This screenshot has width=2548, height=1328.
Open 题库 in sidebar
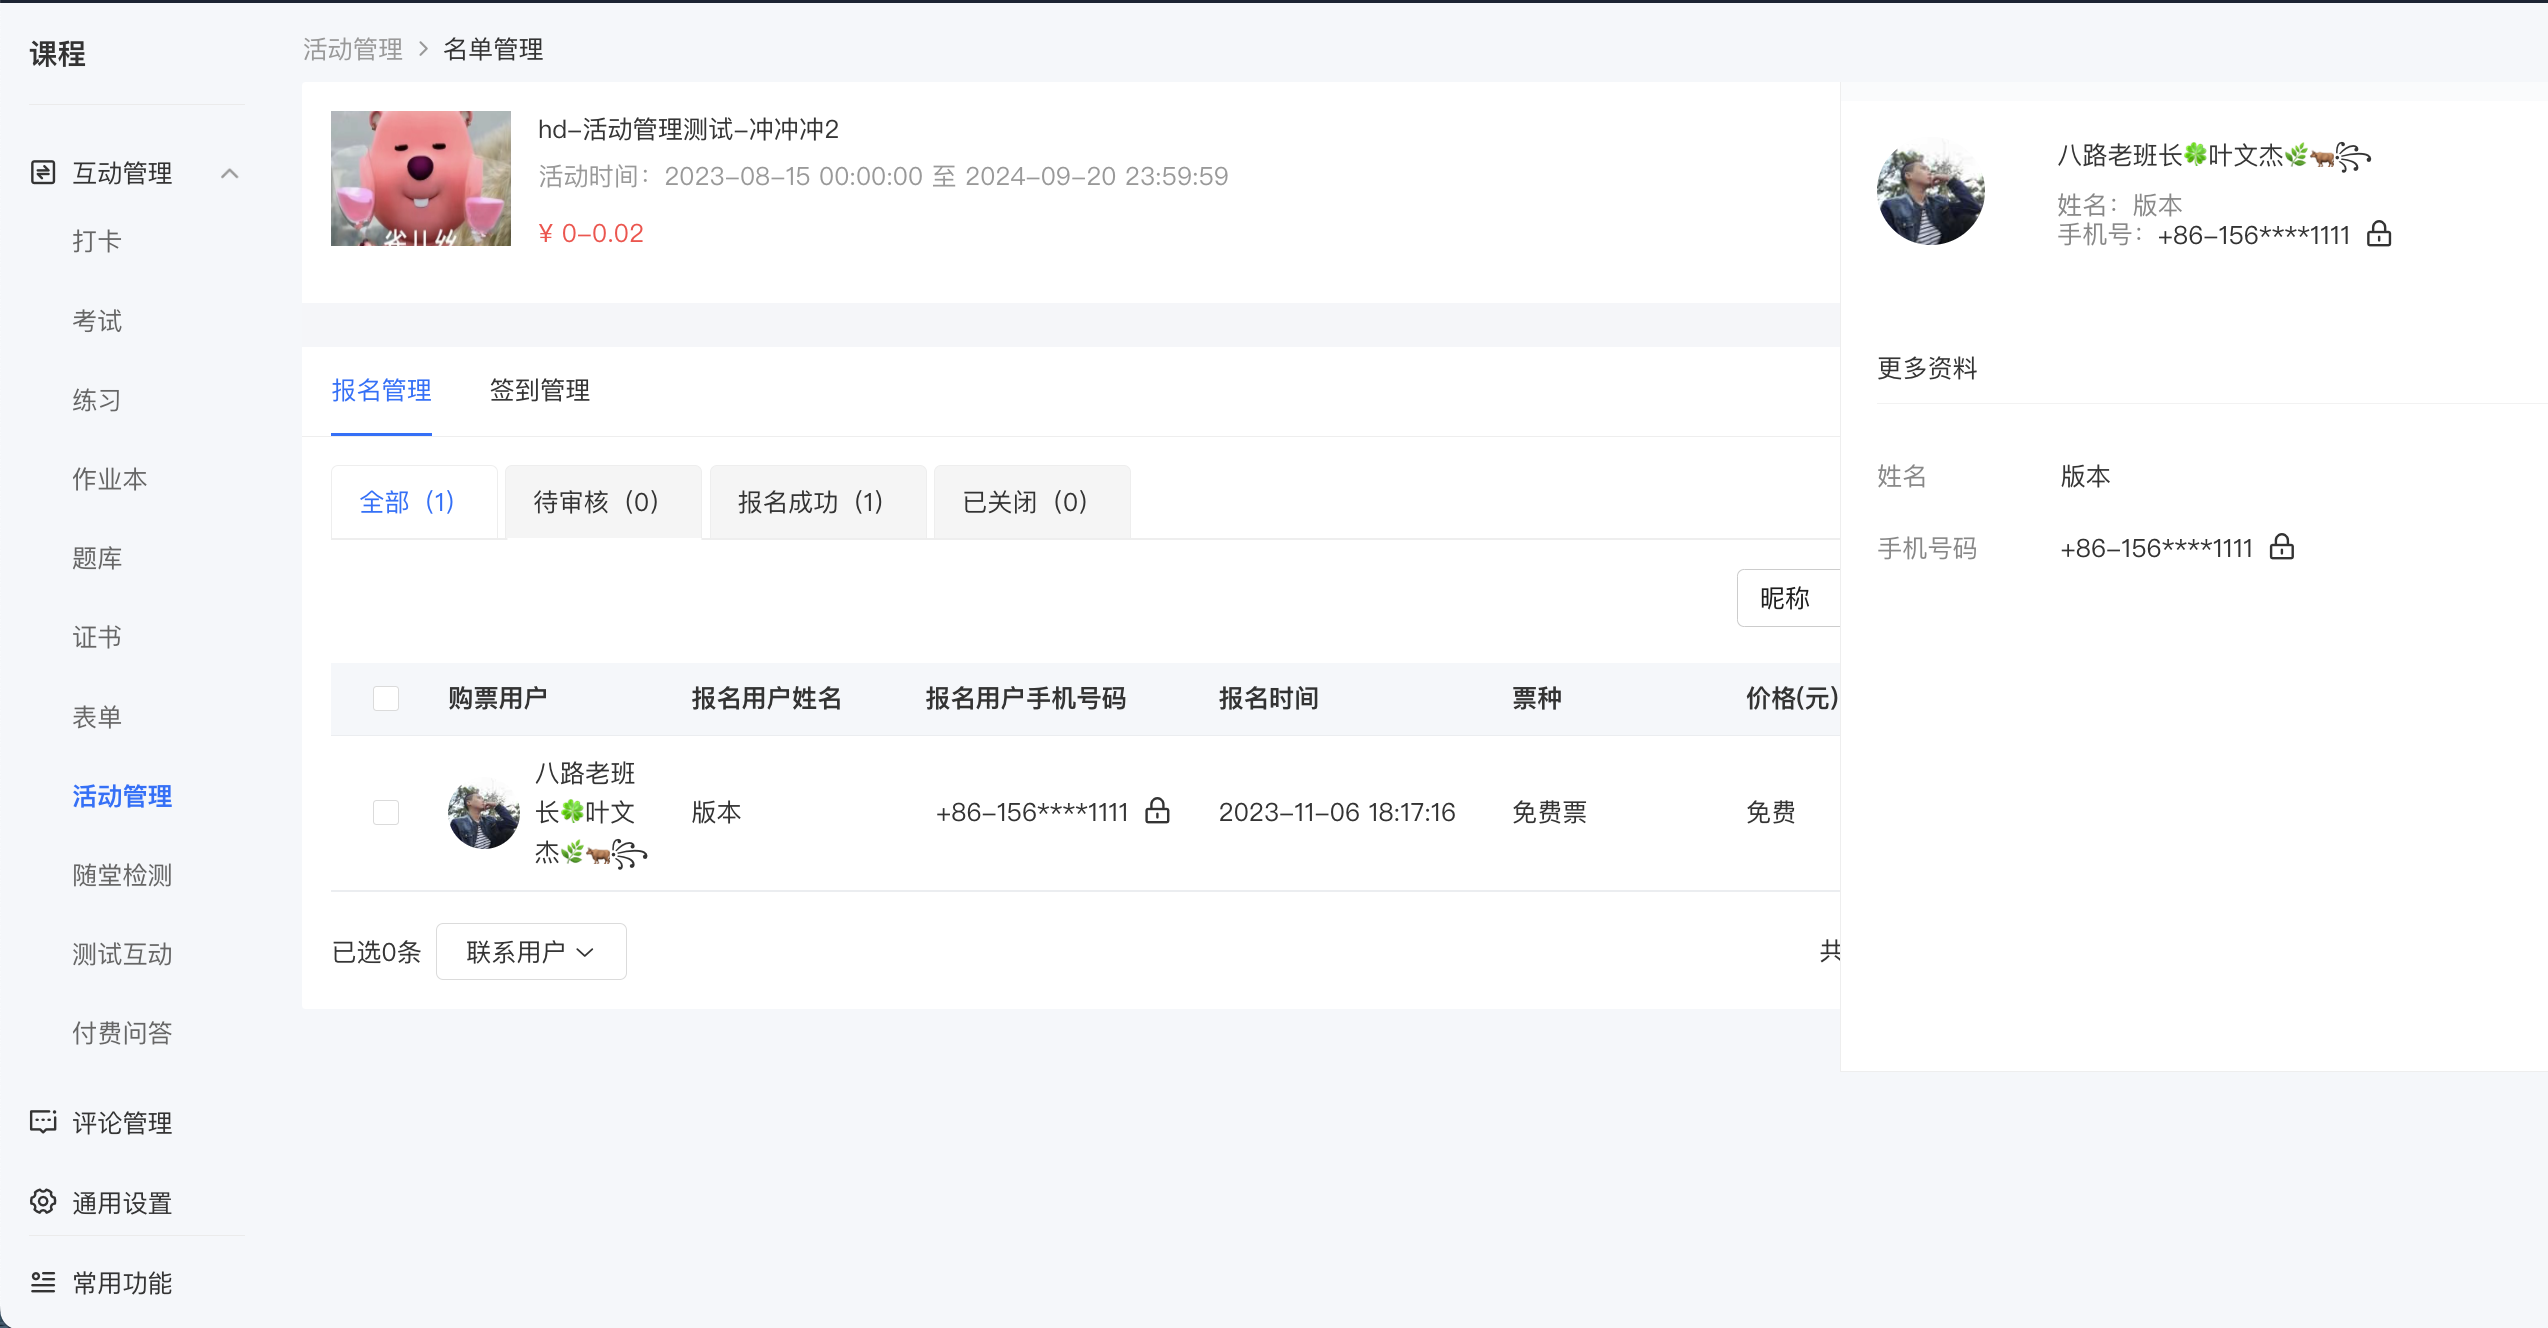tap(97, 558)
